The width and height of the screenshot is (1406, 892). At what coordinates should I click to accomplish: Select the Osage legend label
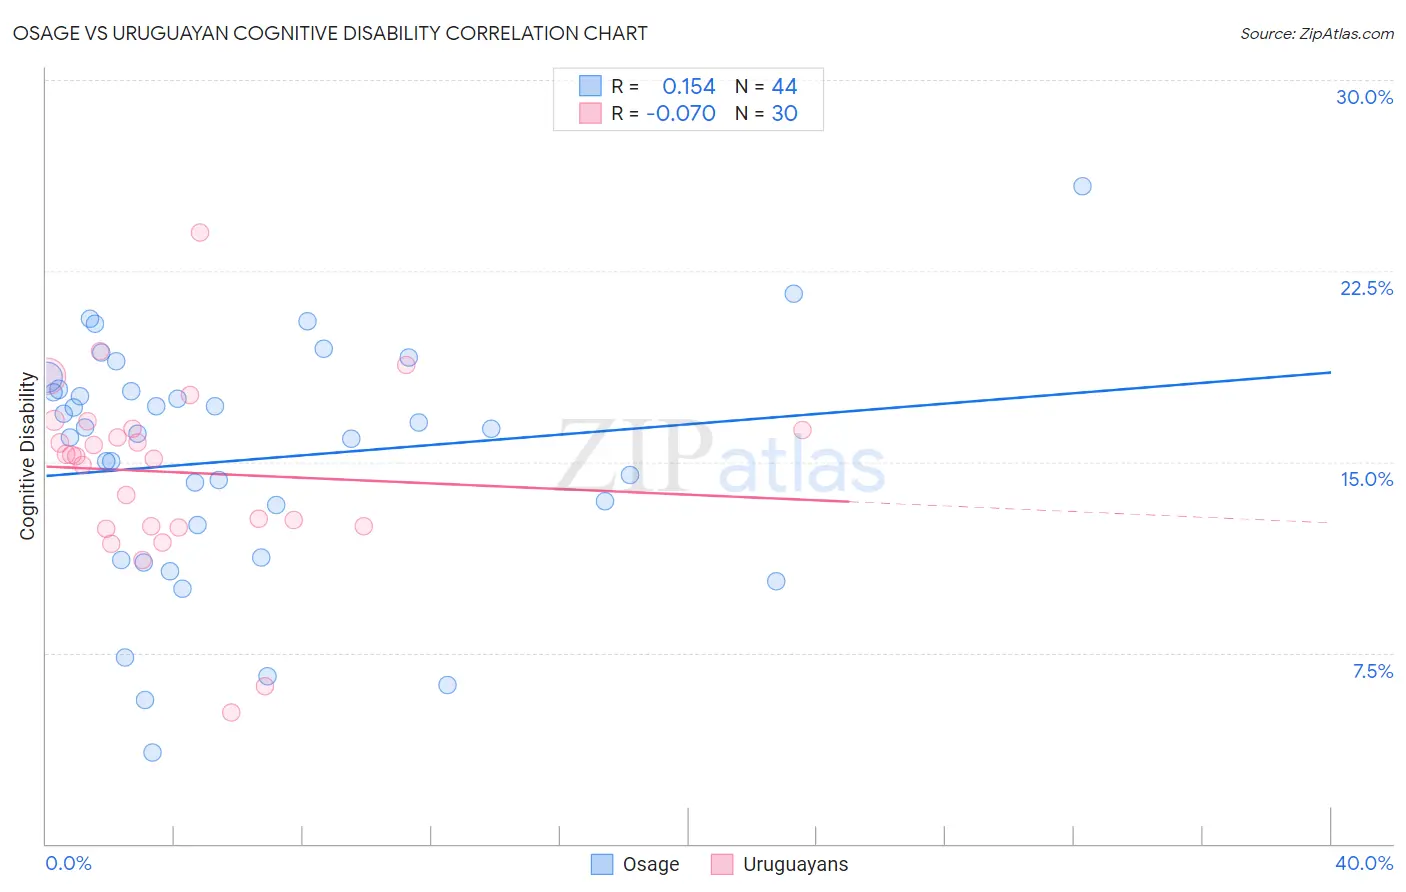coord(651,864)
